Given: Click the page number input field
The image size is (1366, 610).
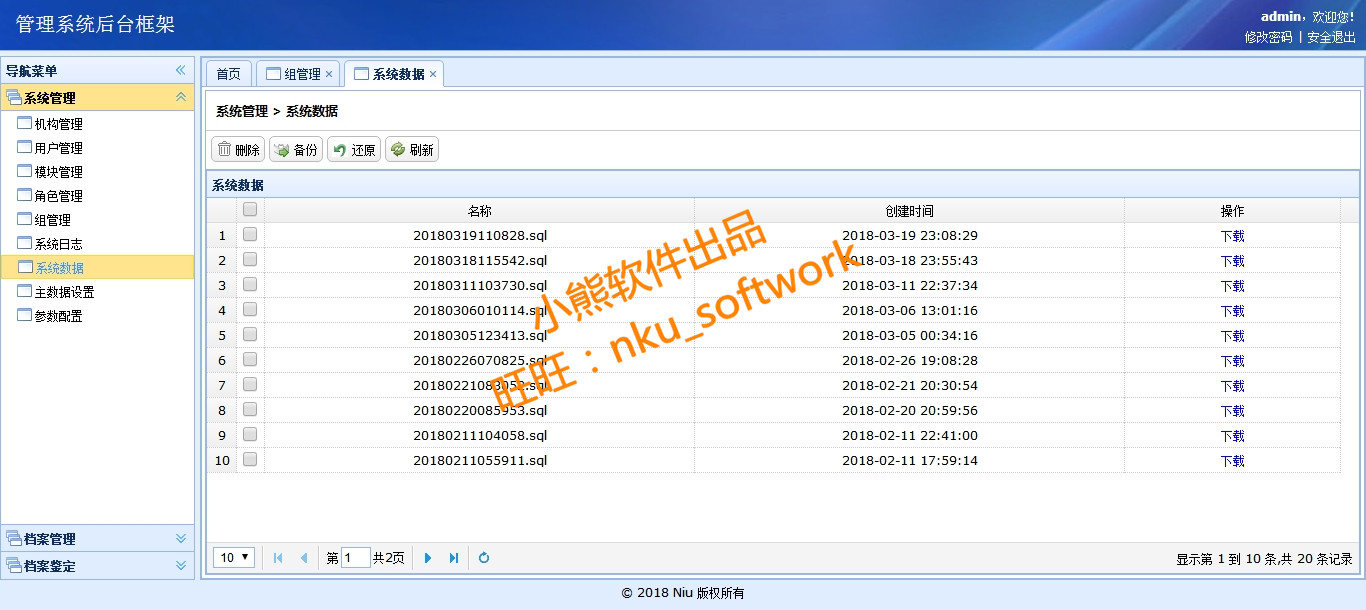Looking at the screenshot, I should [x=355, y=558].
